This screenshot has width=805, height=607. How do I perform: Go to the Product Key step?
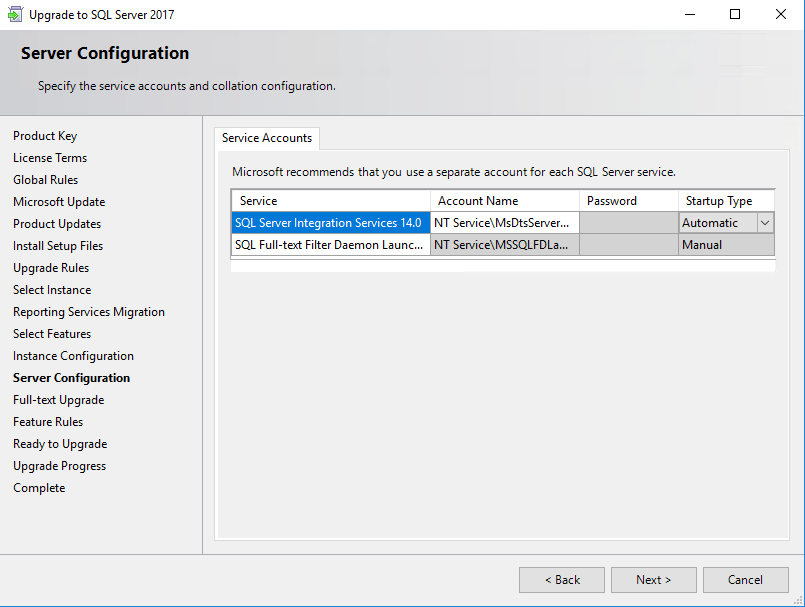[45, 136]
